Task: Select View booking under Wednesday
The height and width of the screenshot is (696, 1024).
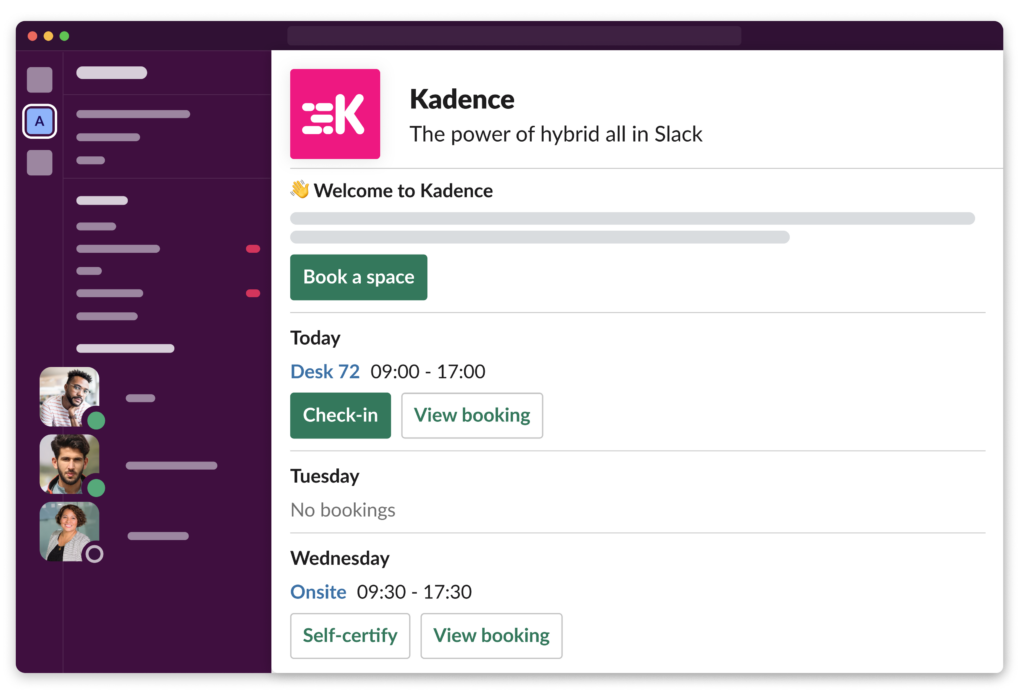Action: pyautogui.click(x=491, y=635)
